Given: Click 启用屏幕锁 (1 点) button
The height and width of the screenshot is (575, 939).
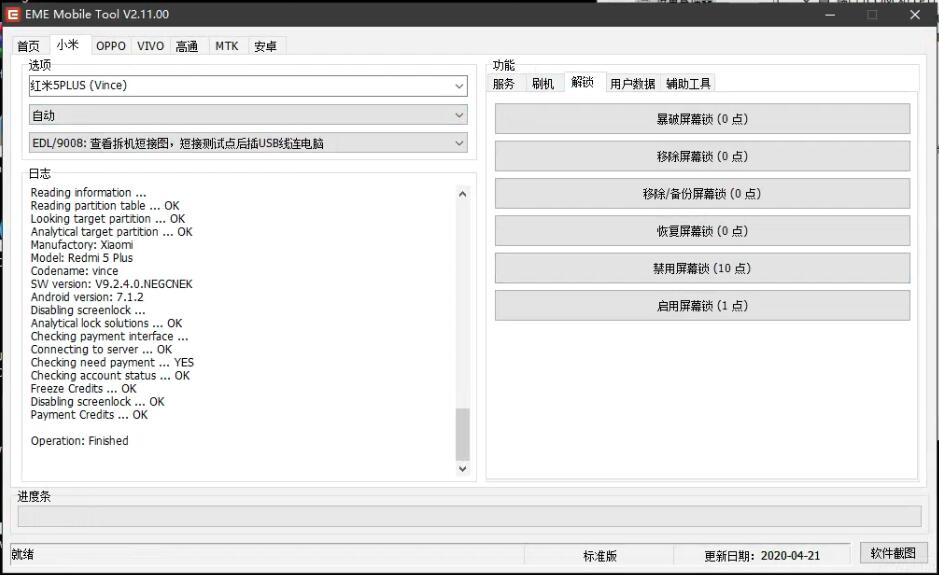Looking at the screenshot, I should click(x=702, y=305).
